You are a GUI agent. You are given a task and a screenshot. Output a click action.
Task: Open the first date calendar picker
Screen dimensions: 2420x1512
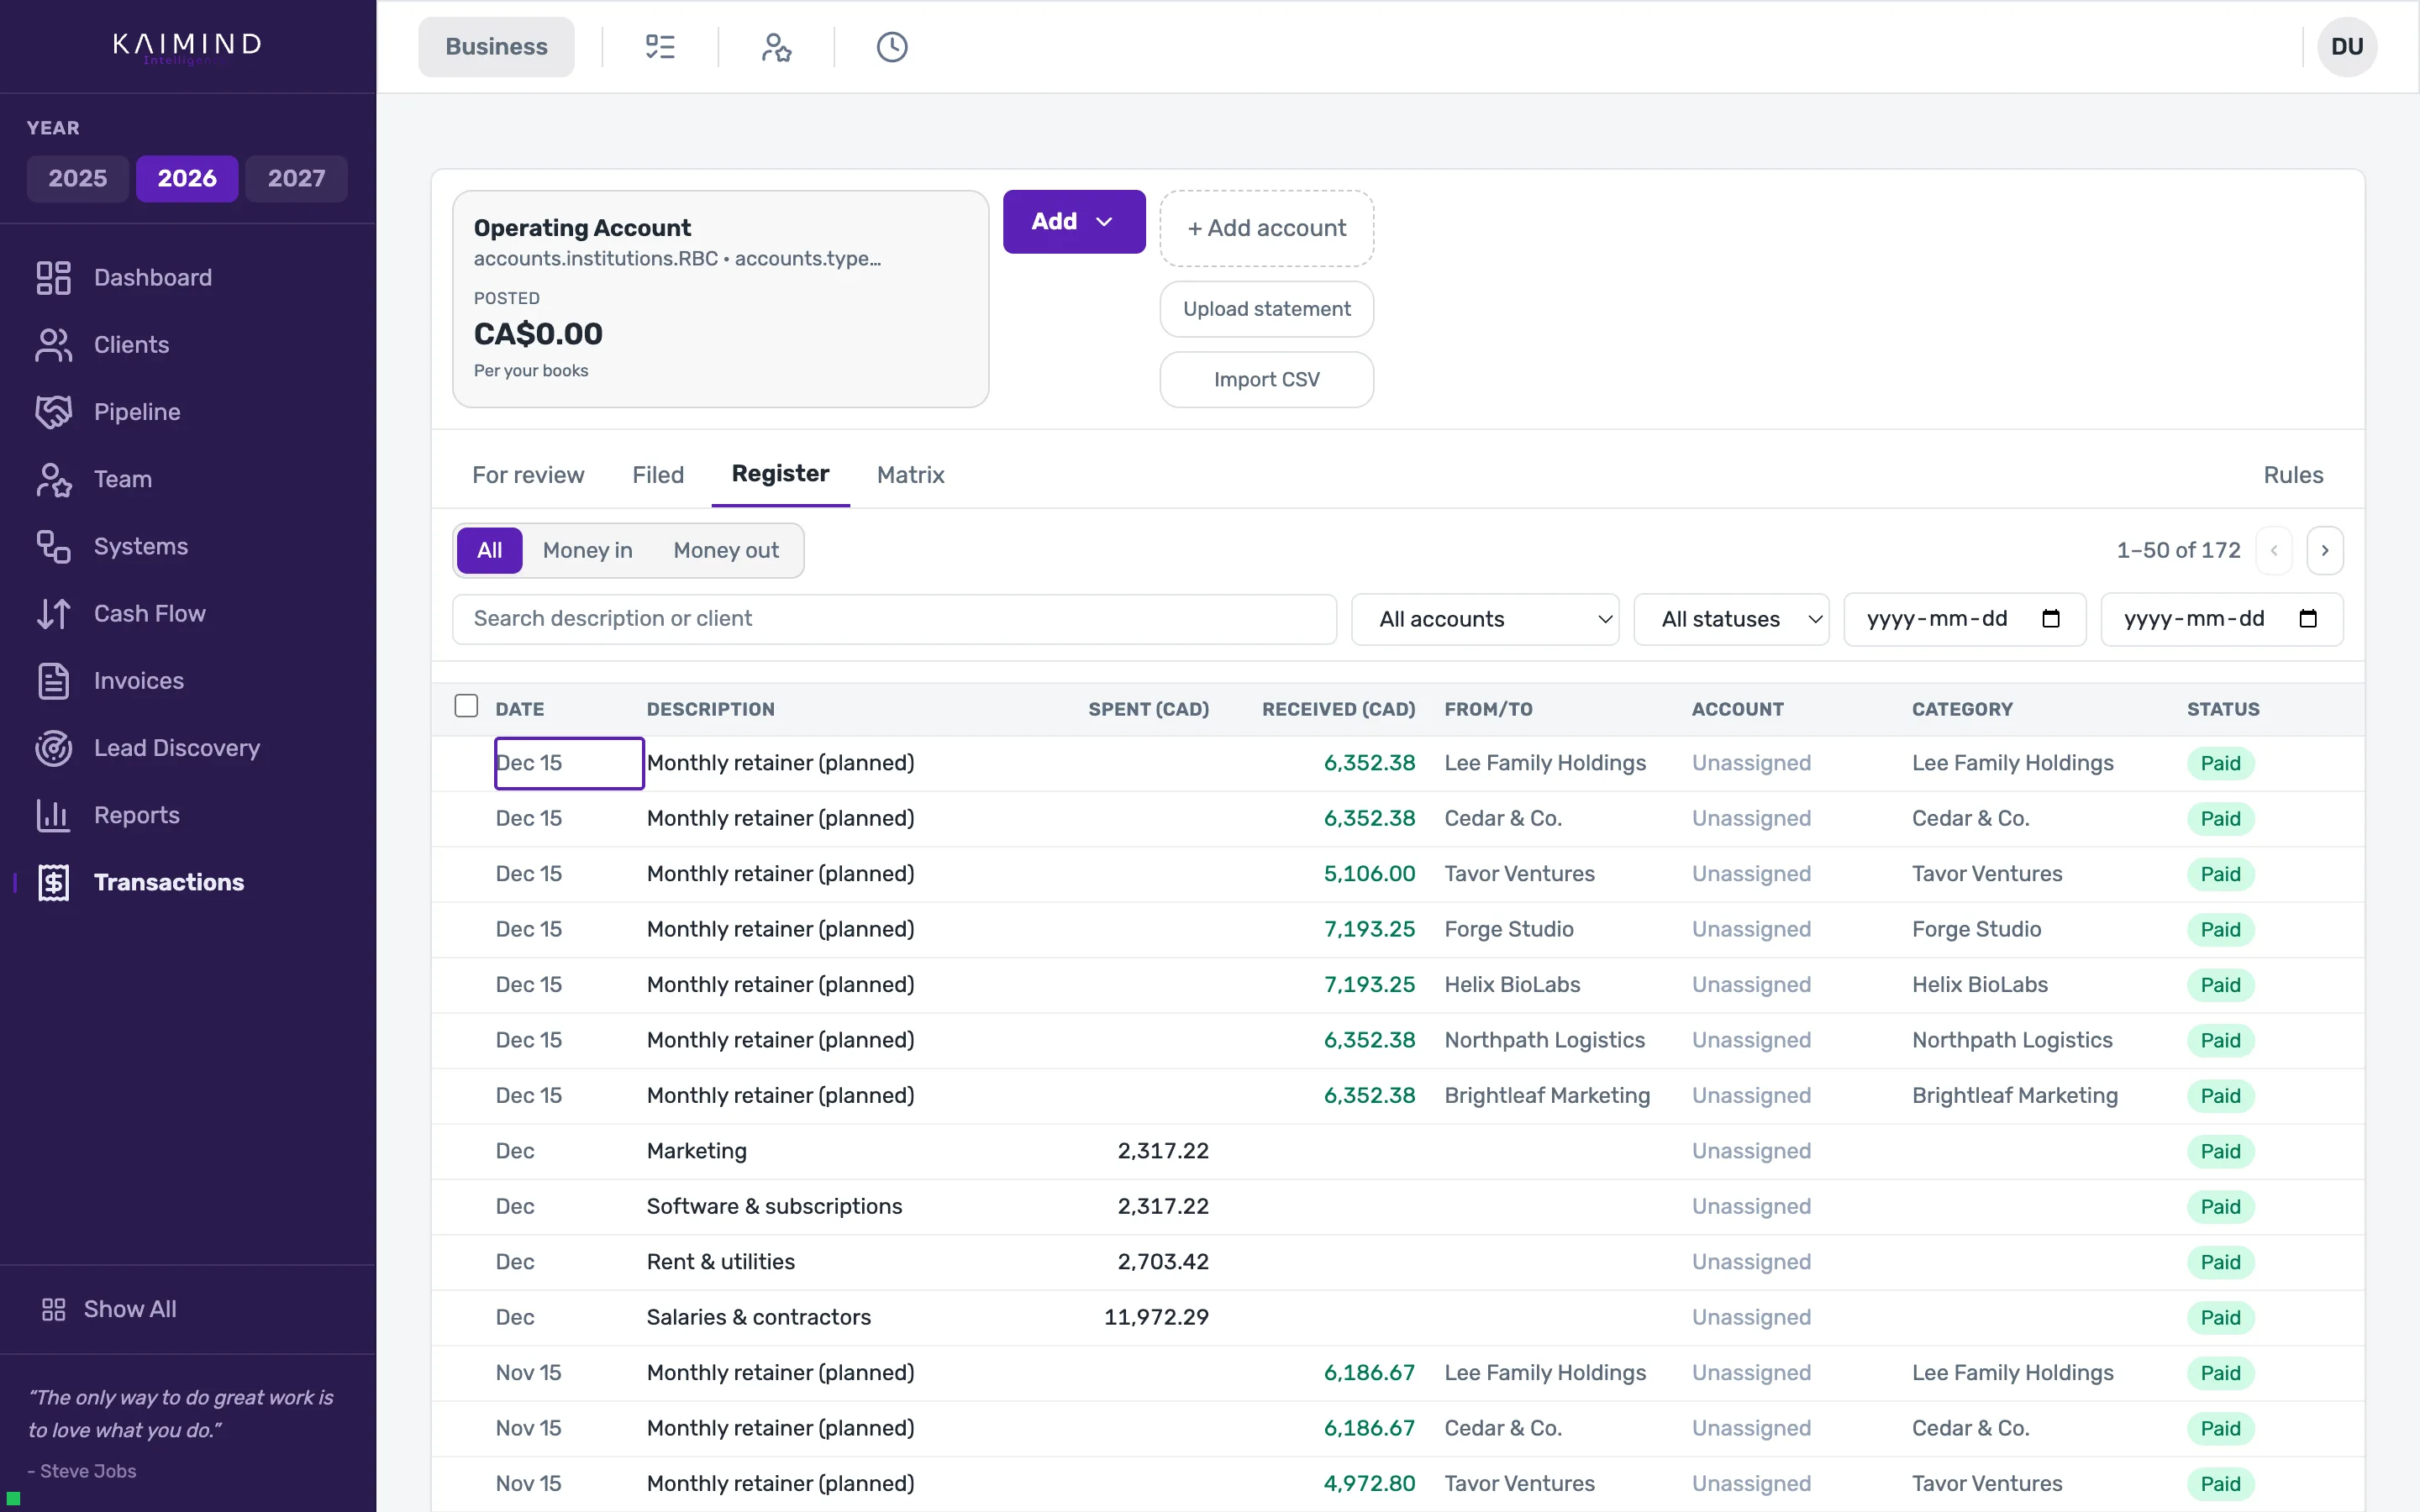point(2051,618)
